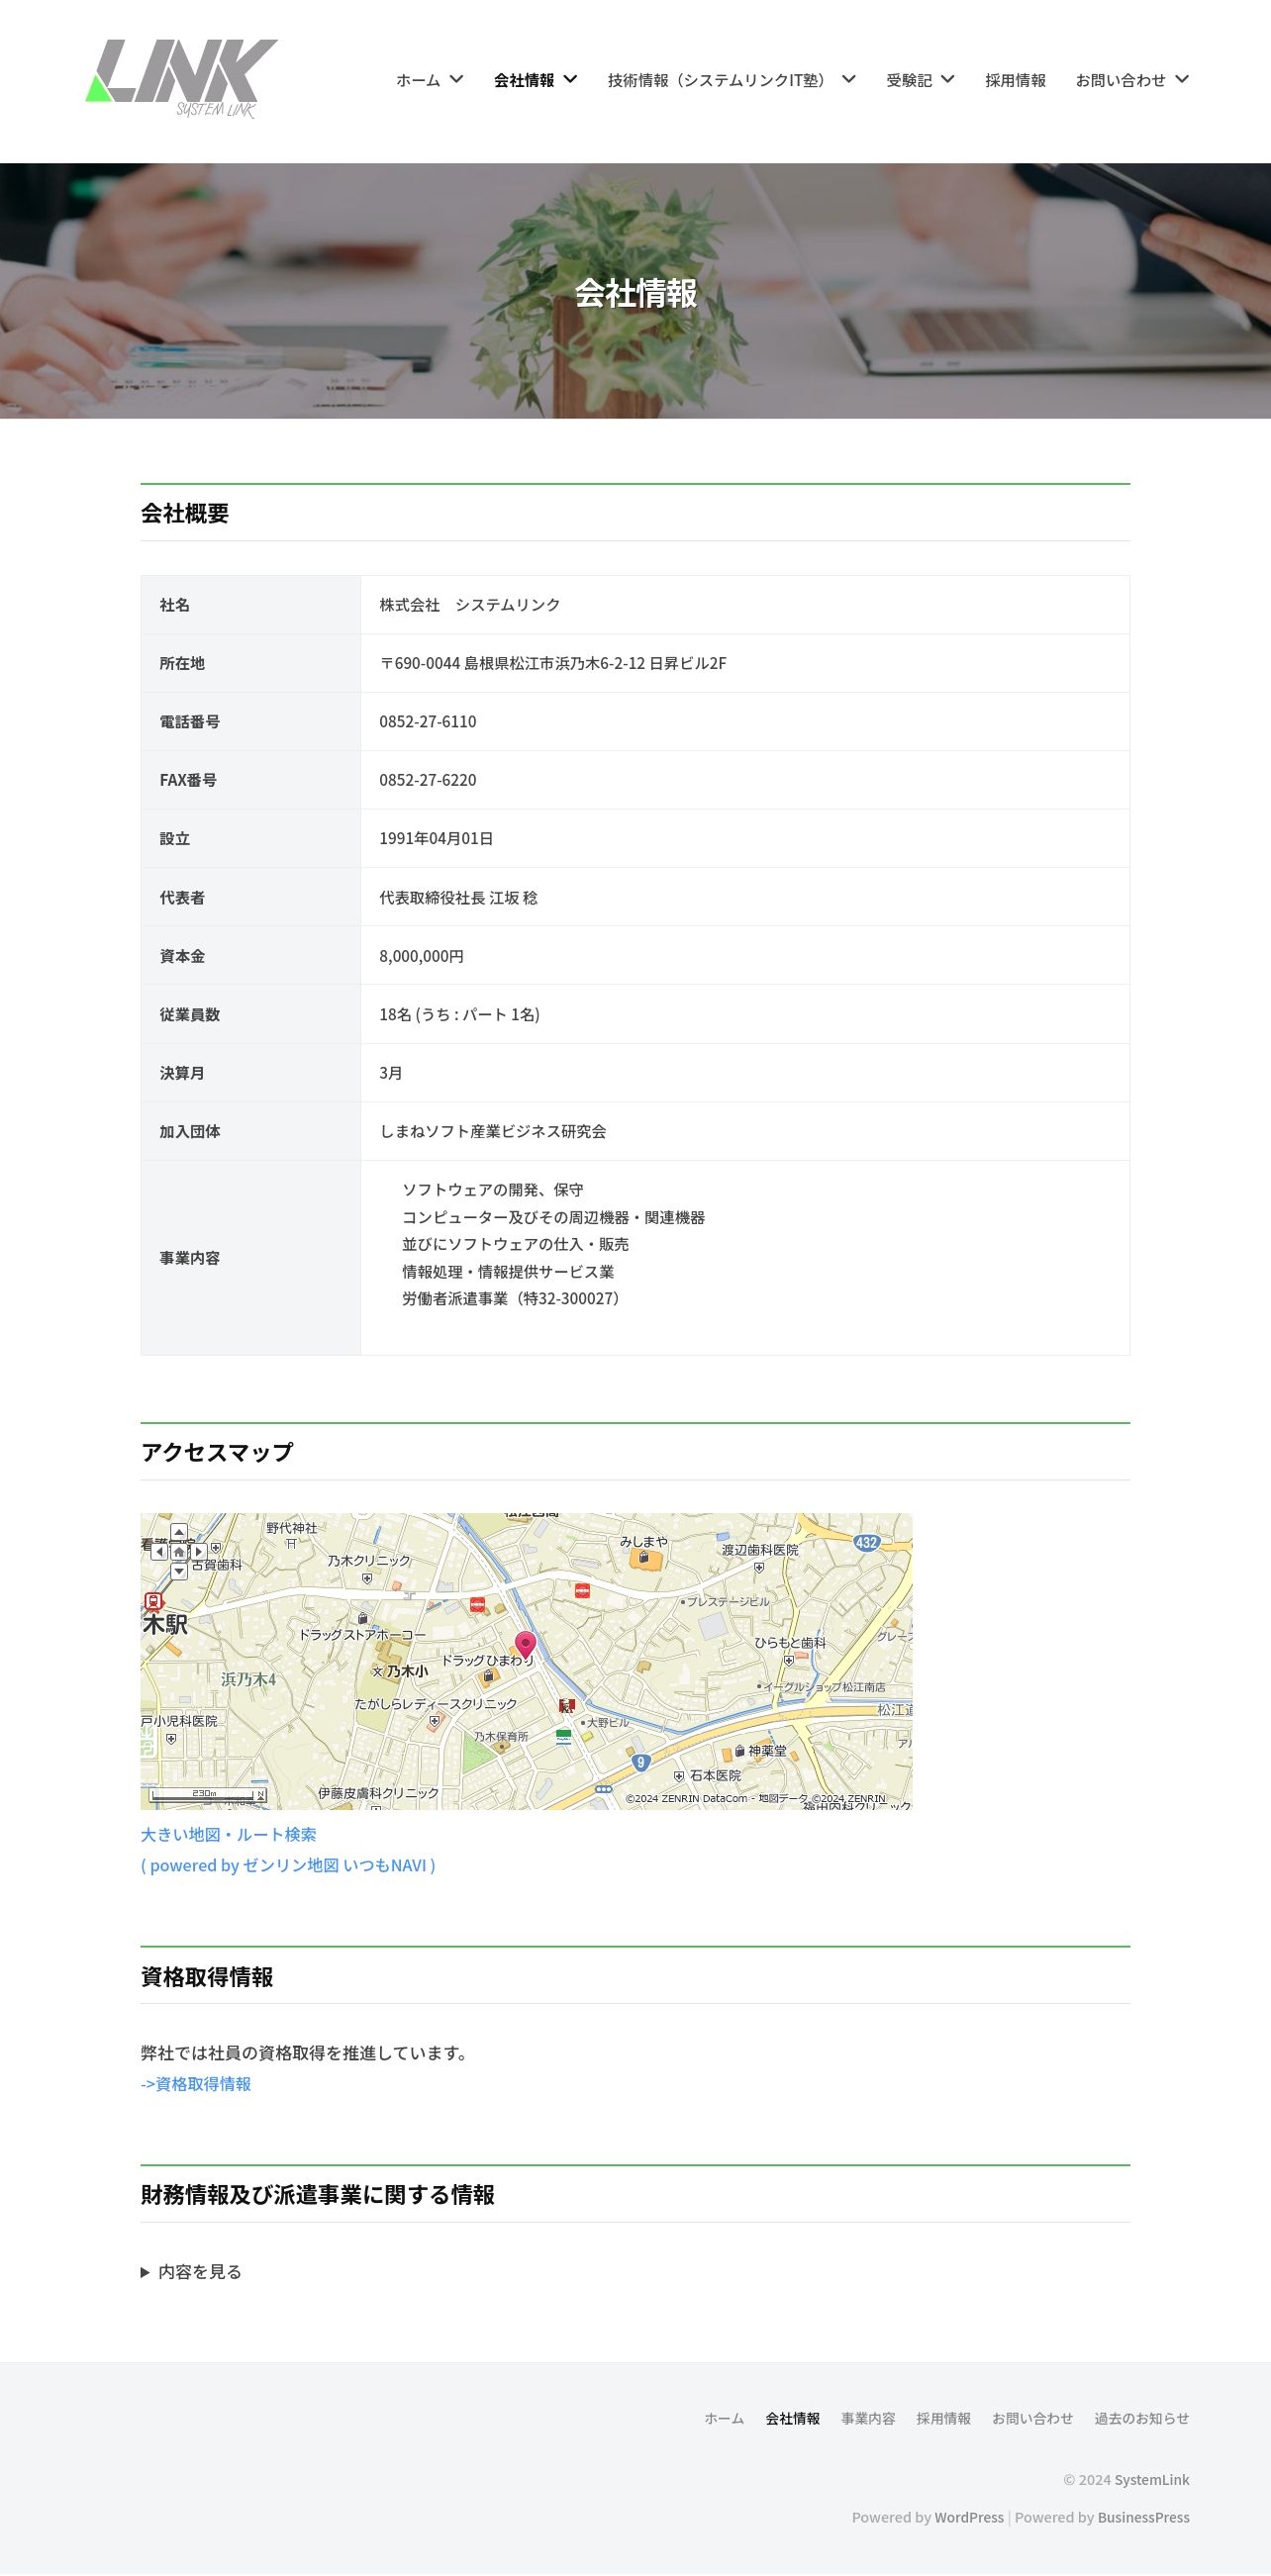This screenshot has height=2576, width=1271.
Task: Expand the 会社情報 menu chevron
Action: [570, 79]
